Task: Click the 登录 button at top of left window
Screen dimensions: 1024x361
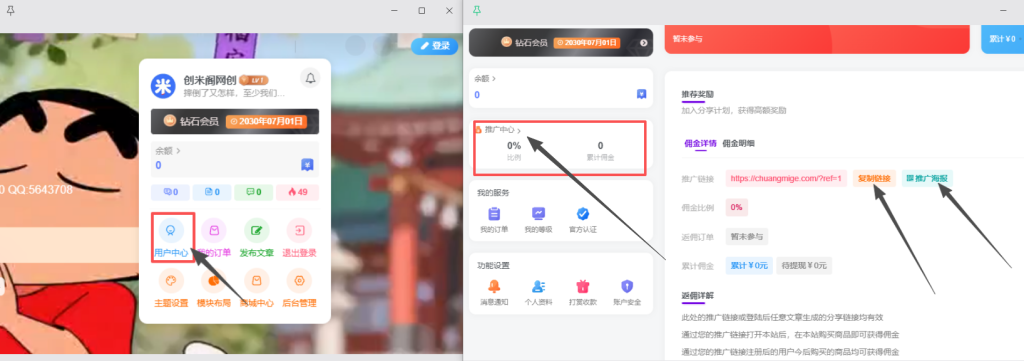Action: click(435, 46)
